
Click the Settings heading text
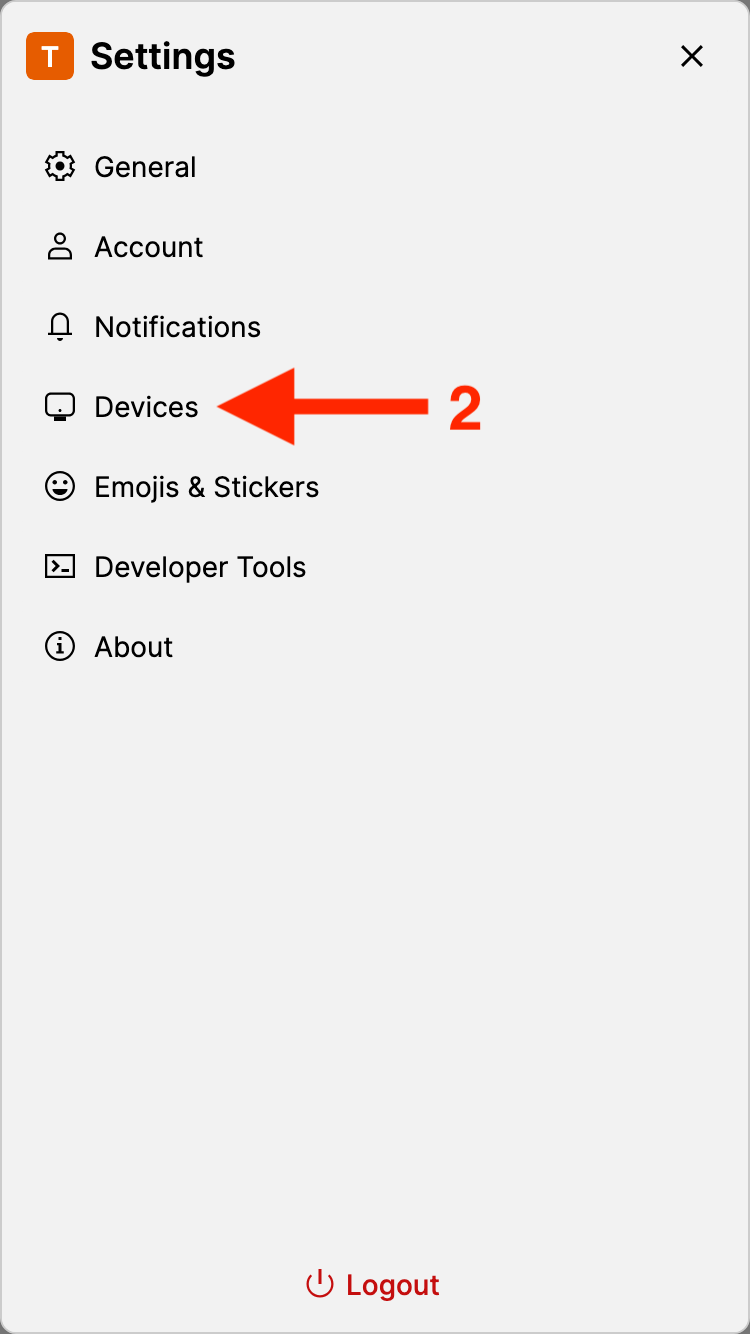(x=163, y=56)
